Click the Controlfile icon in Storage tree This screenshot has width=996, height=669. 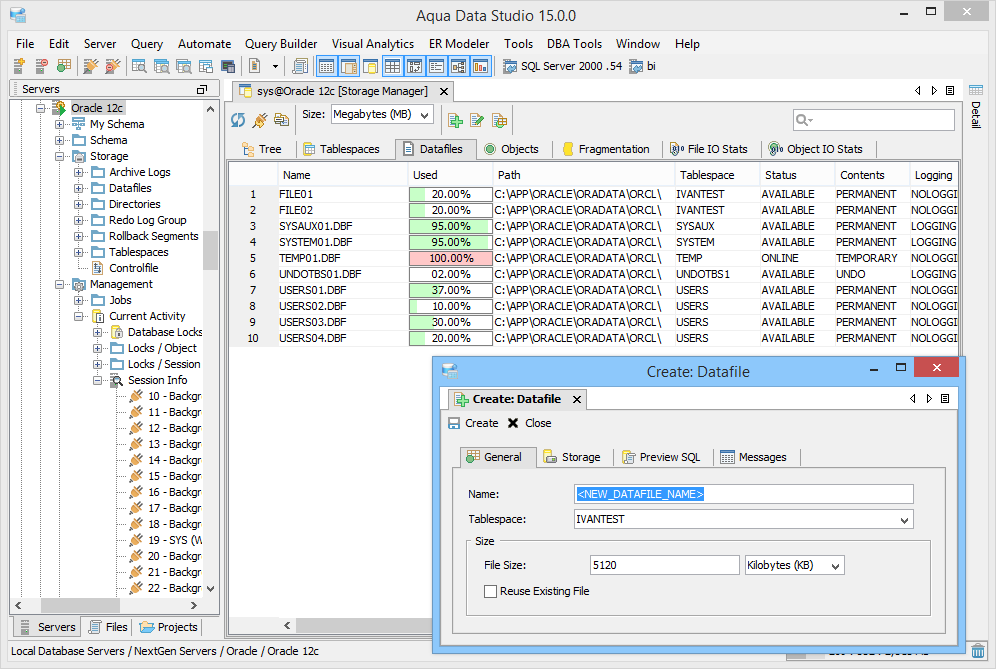tap(98, 268)
